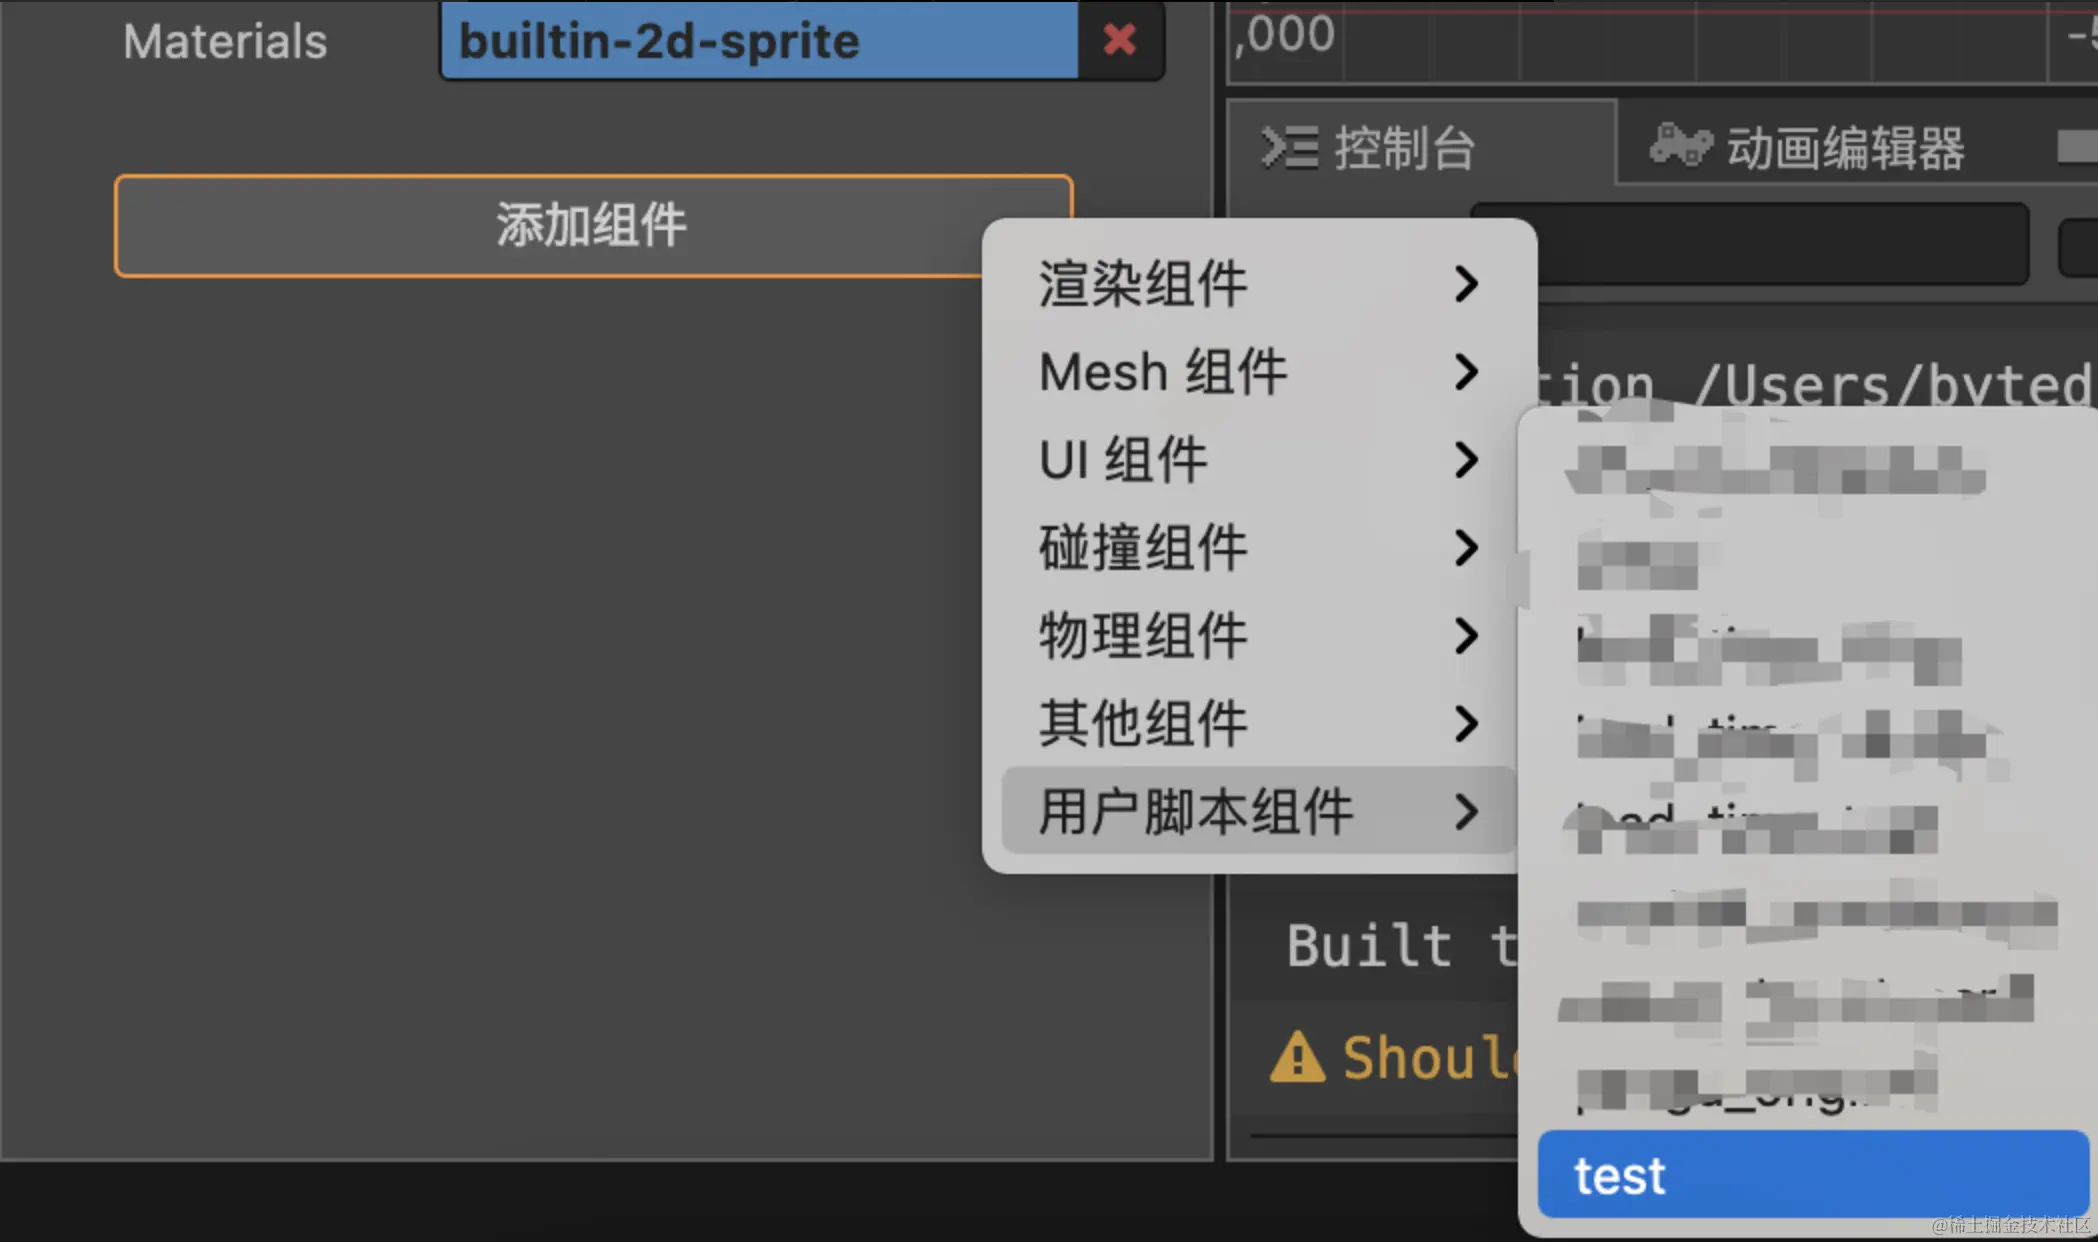Click the console list icon on 控制台 tab
This screenshot has height=1242, width=2098.
tap(1287, 148)
